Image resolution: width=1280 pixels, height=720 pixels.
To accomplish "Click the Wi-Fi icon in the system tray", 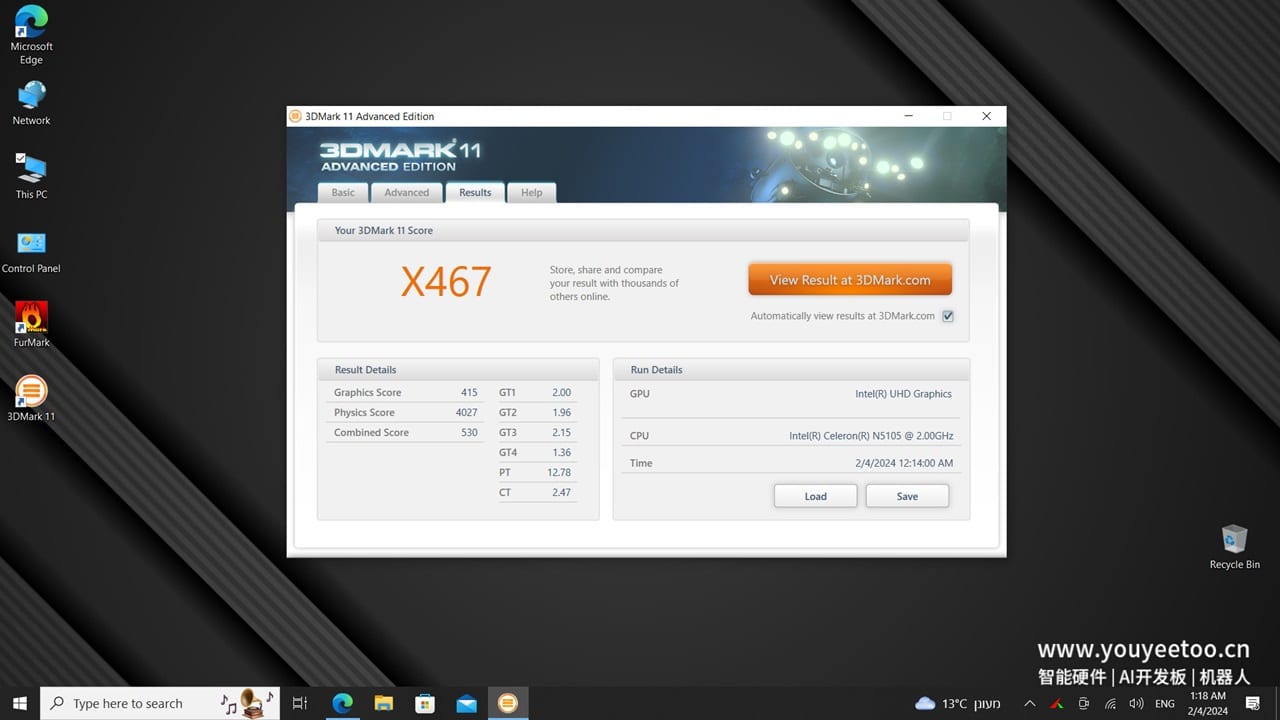I will 1111,703.
